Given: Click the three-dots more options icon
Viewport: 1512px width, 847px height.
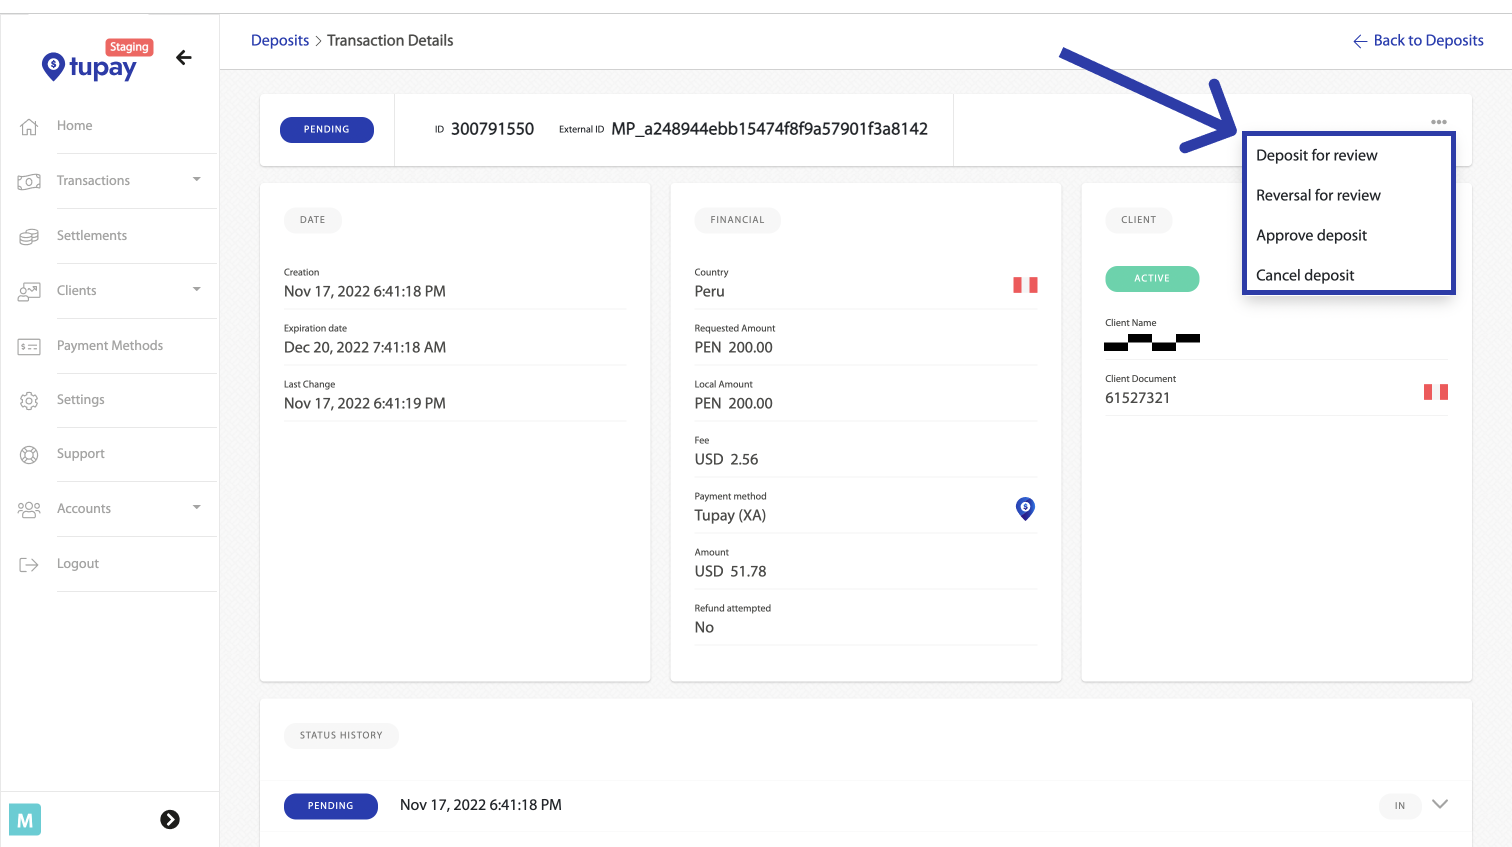Looking at the screenshot, I should 1438,122.
